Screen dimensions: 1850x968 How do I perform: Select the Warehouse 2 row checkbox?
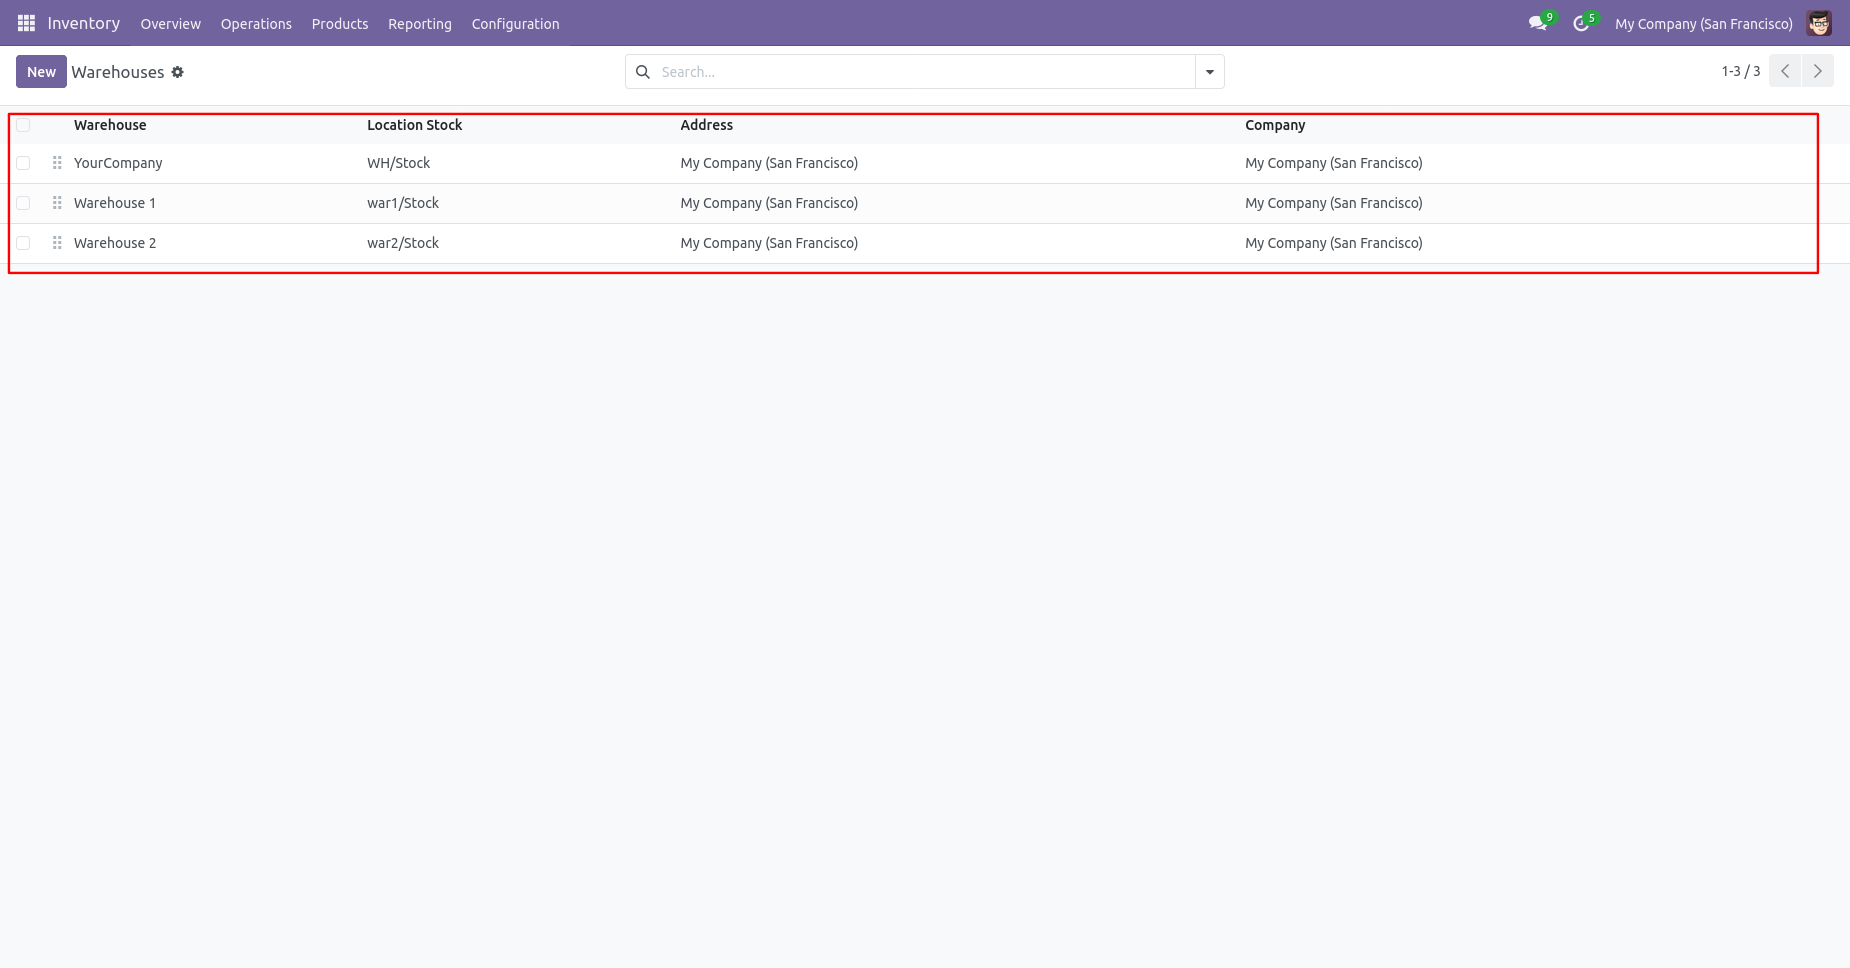point(23,243)
